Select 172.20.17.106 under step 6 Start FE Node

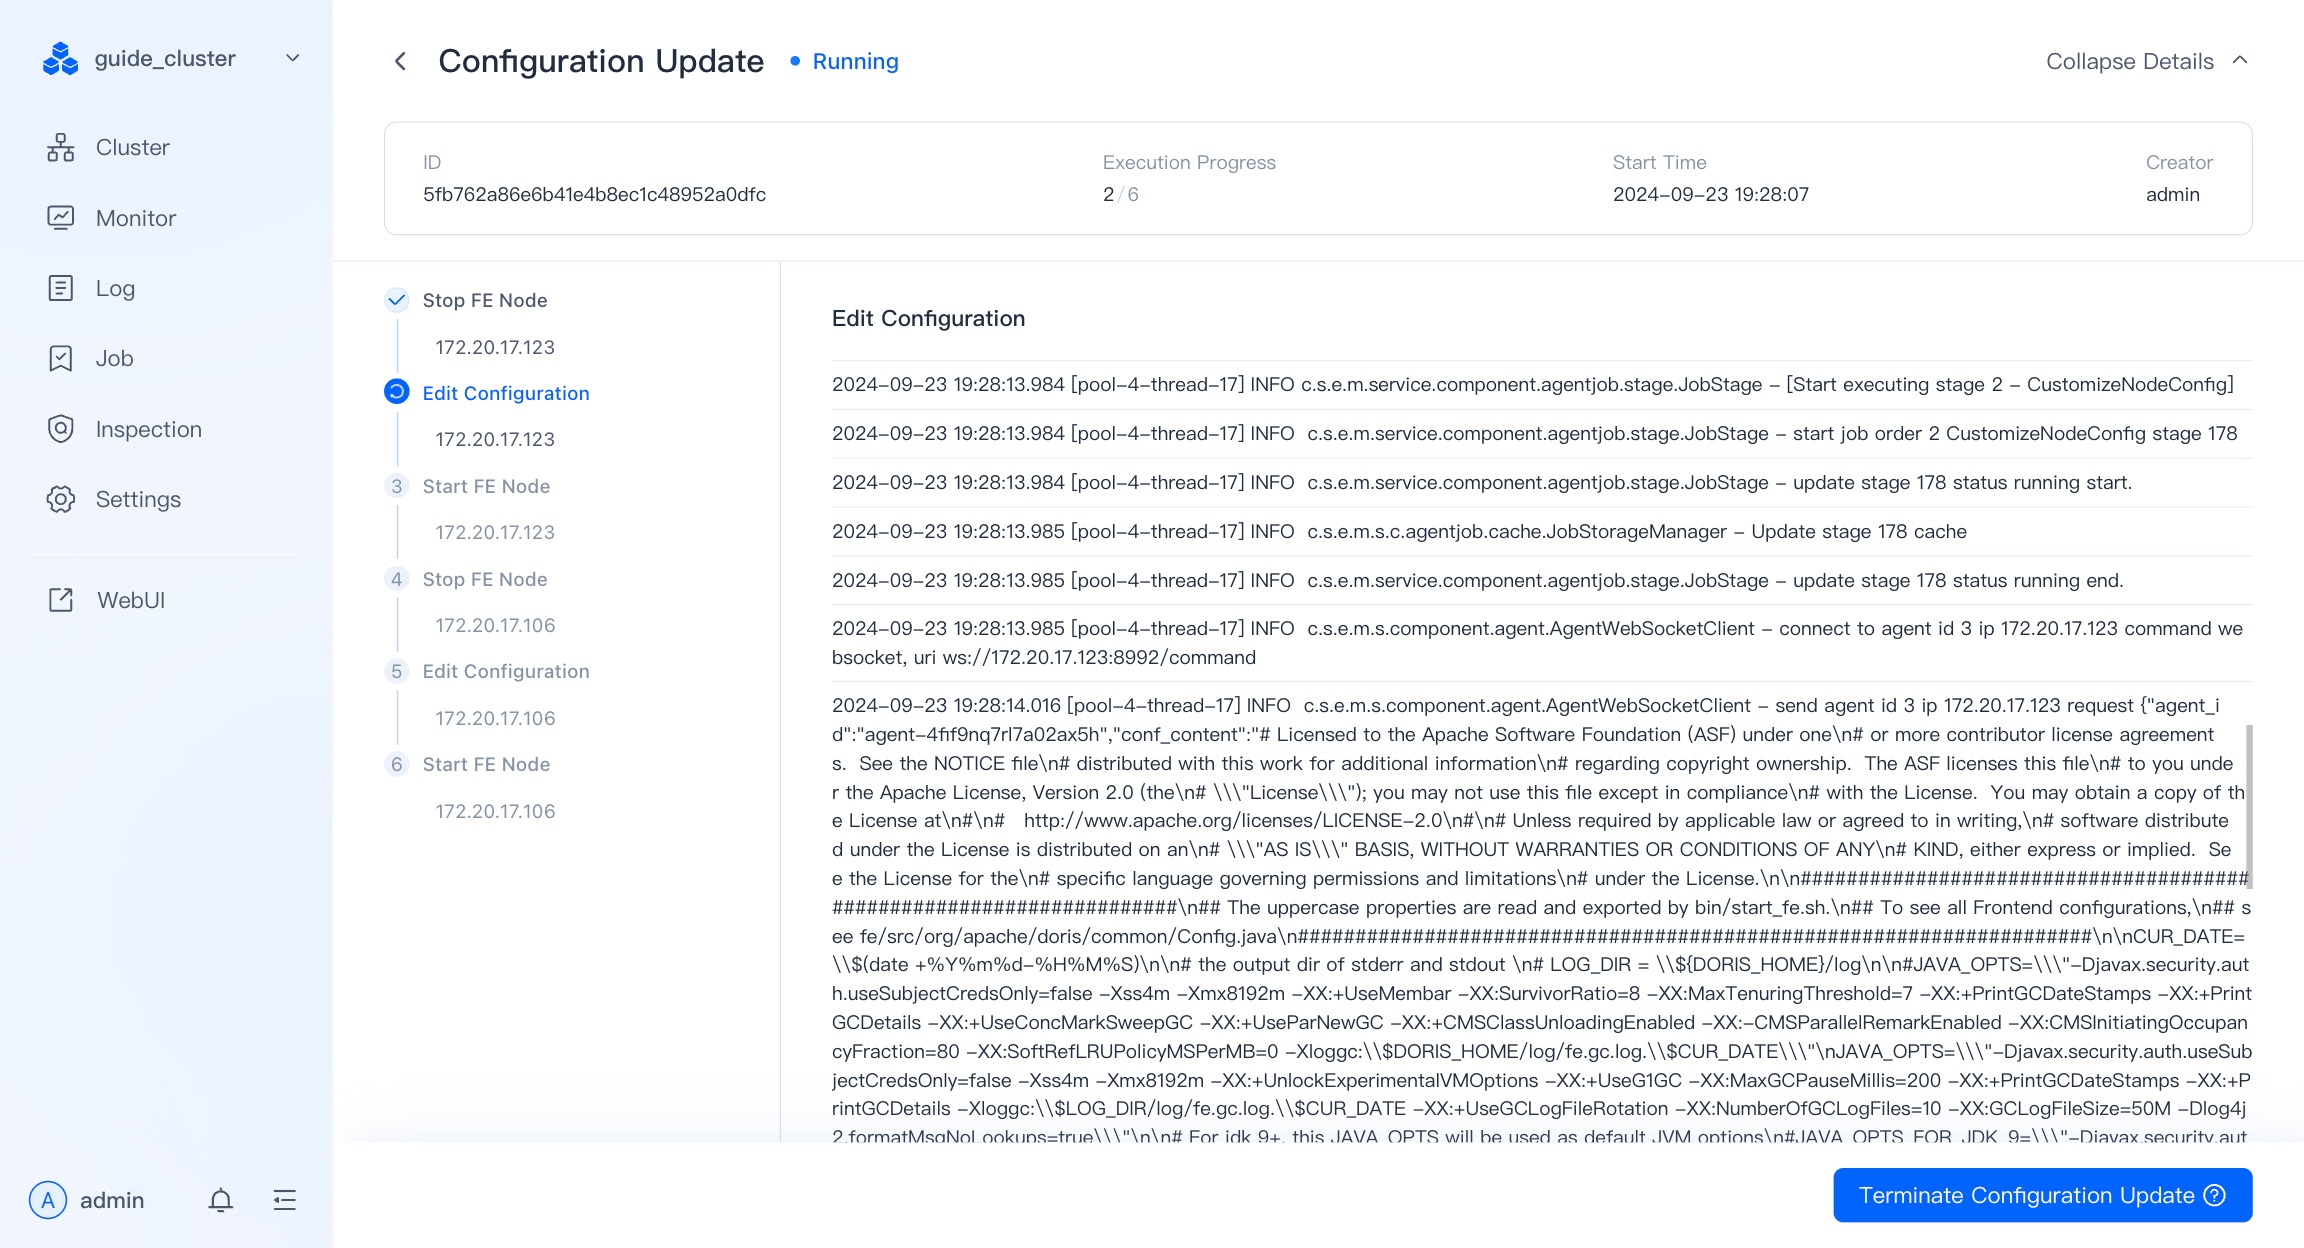point(495,811)
